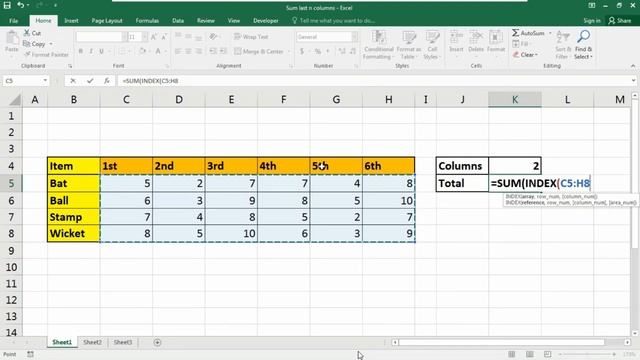Switch to the Developer ribbon tab

pos(266,20)
